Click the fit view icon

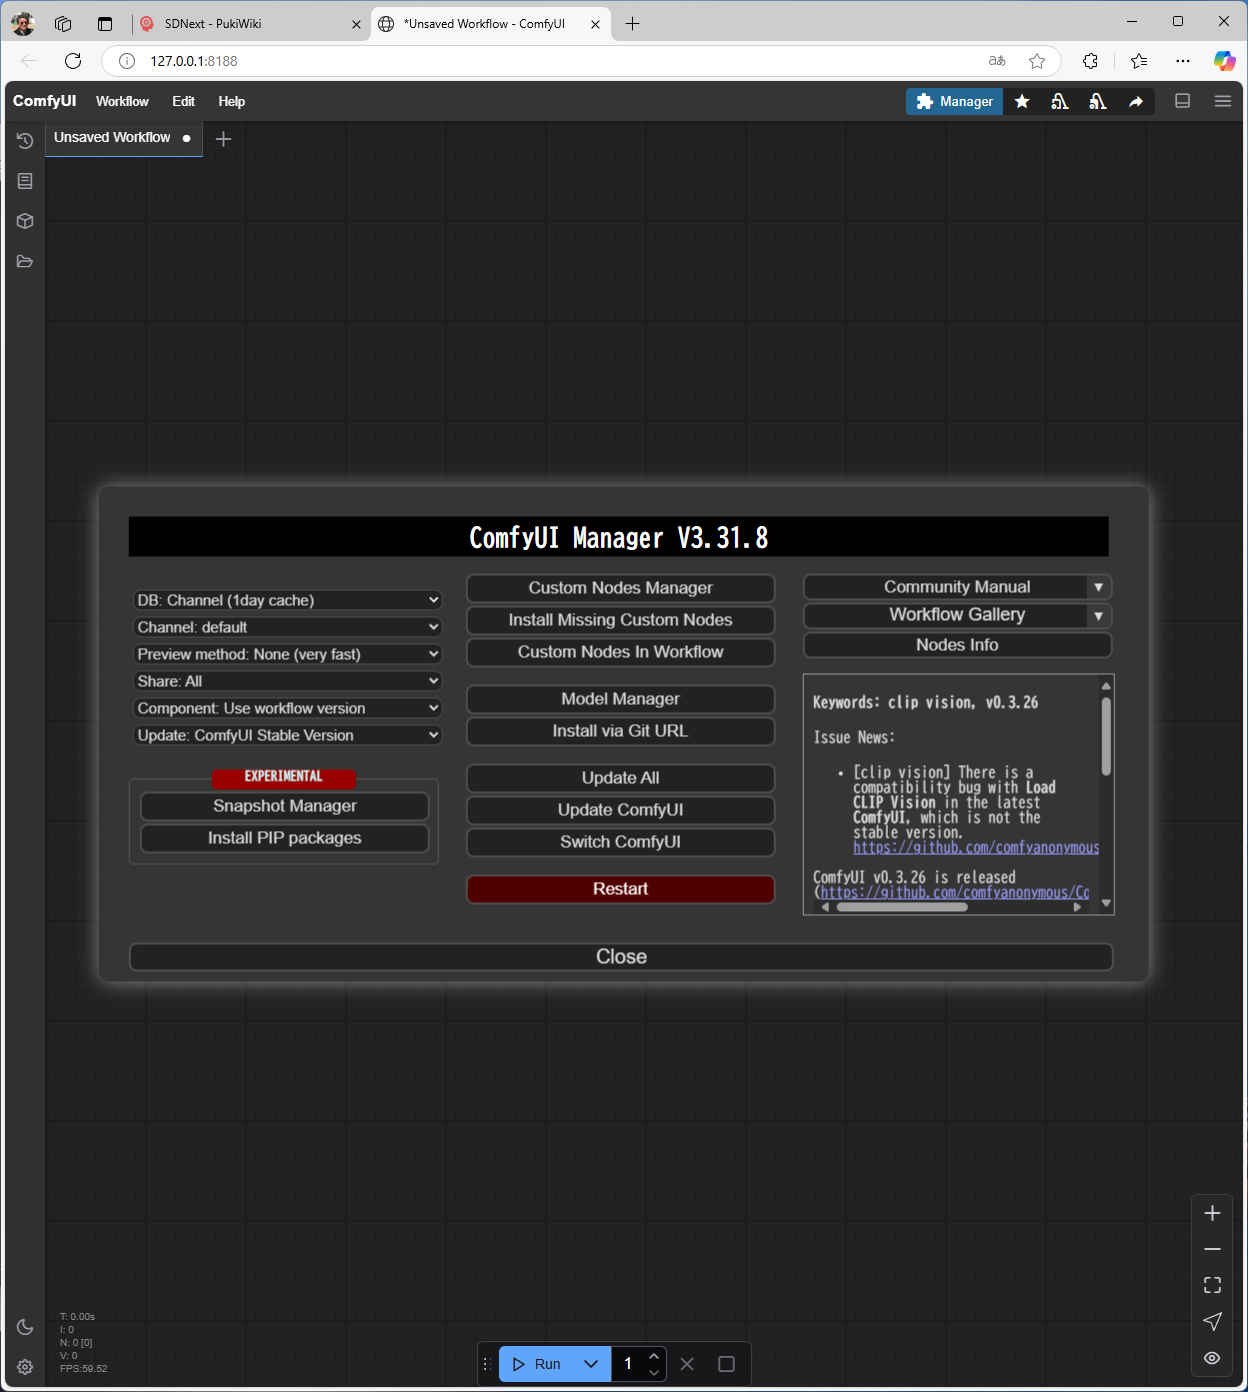pos(1212,1285)
